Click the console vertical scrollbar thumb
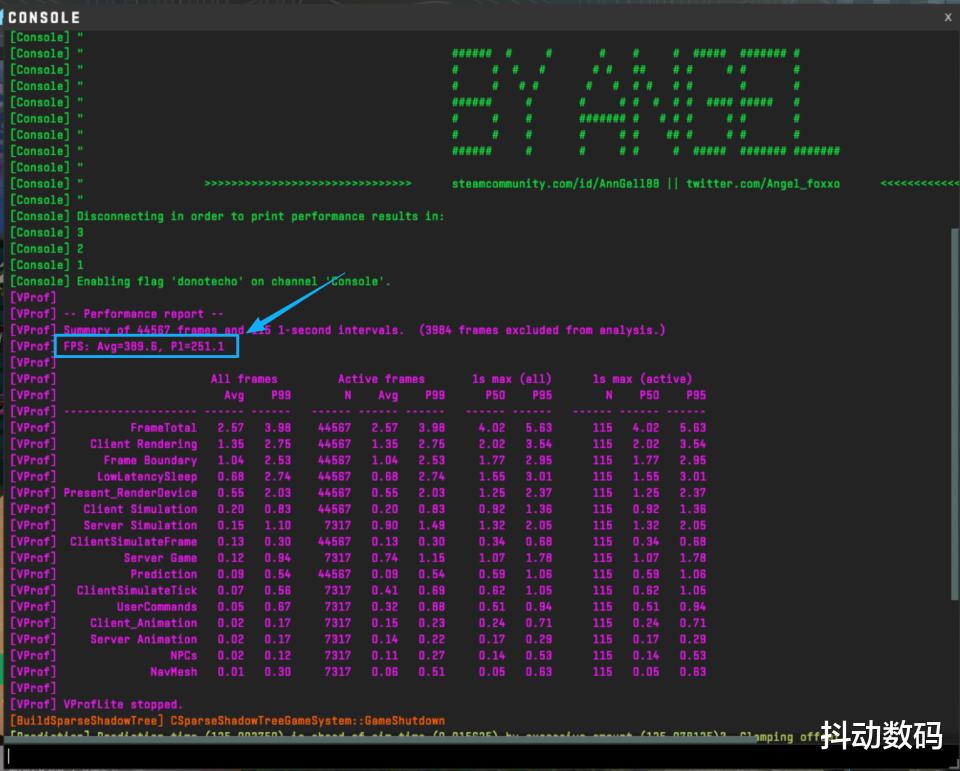 click(955, 413)
